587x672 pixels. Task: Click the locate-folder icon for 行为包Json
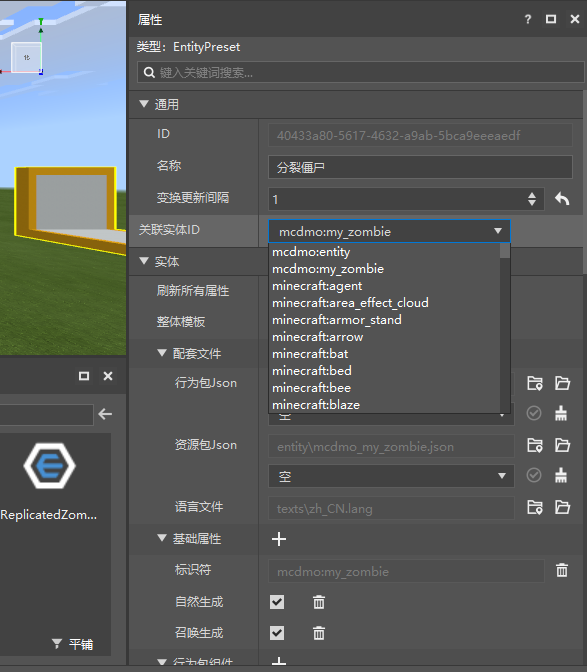(535, 383)
